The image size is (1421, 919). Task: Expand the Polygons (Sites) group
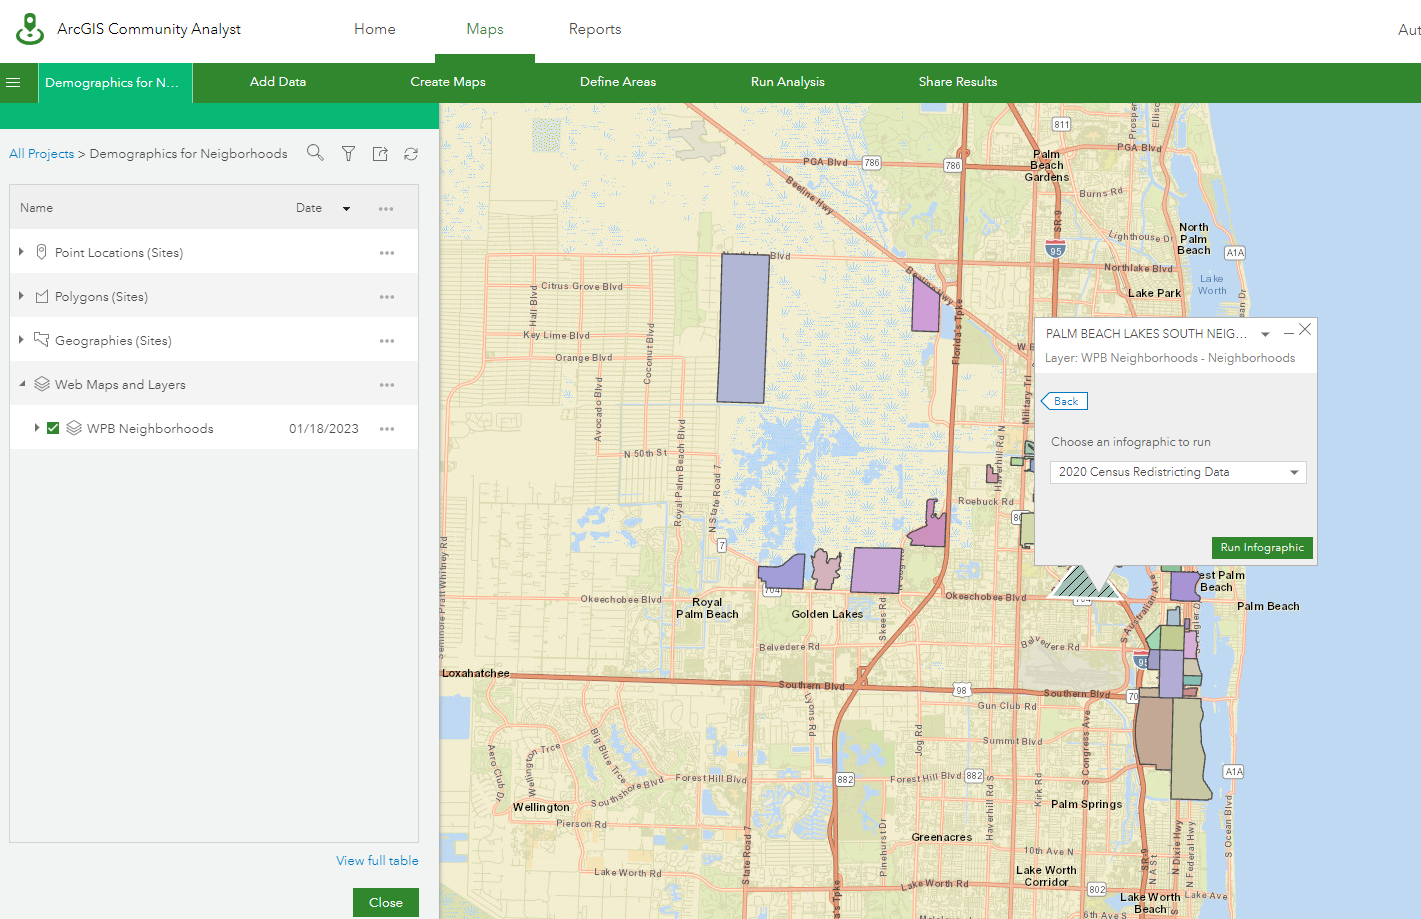pyautogui.click(x=21, y=296)
